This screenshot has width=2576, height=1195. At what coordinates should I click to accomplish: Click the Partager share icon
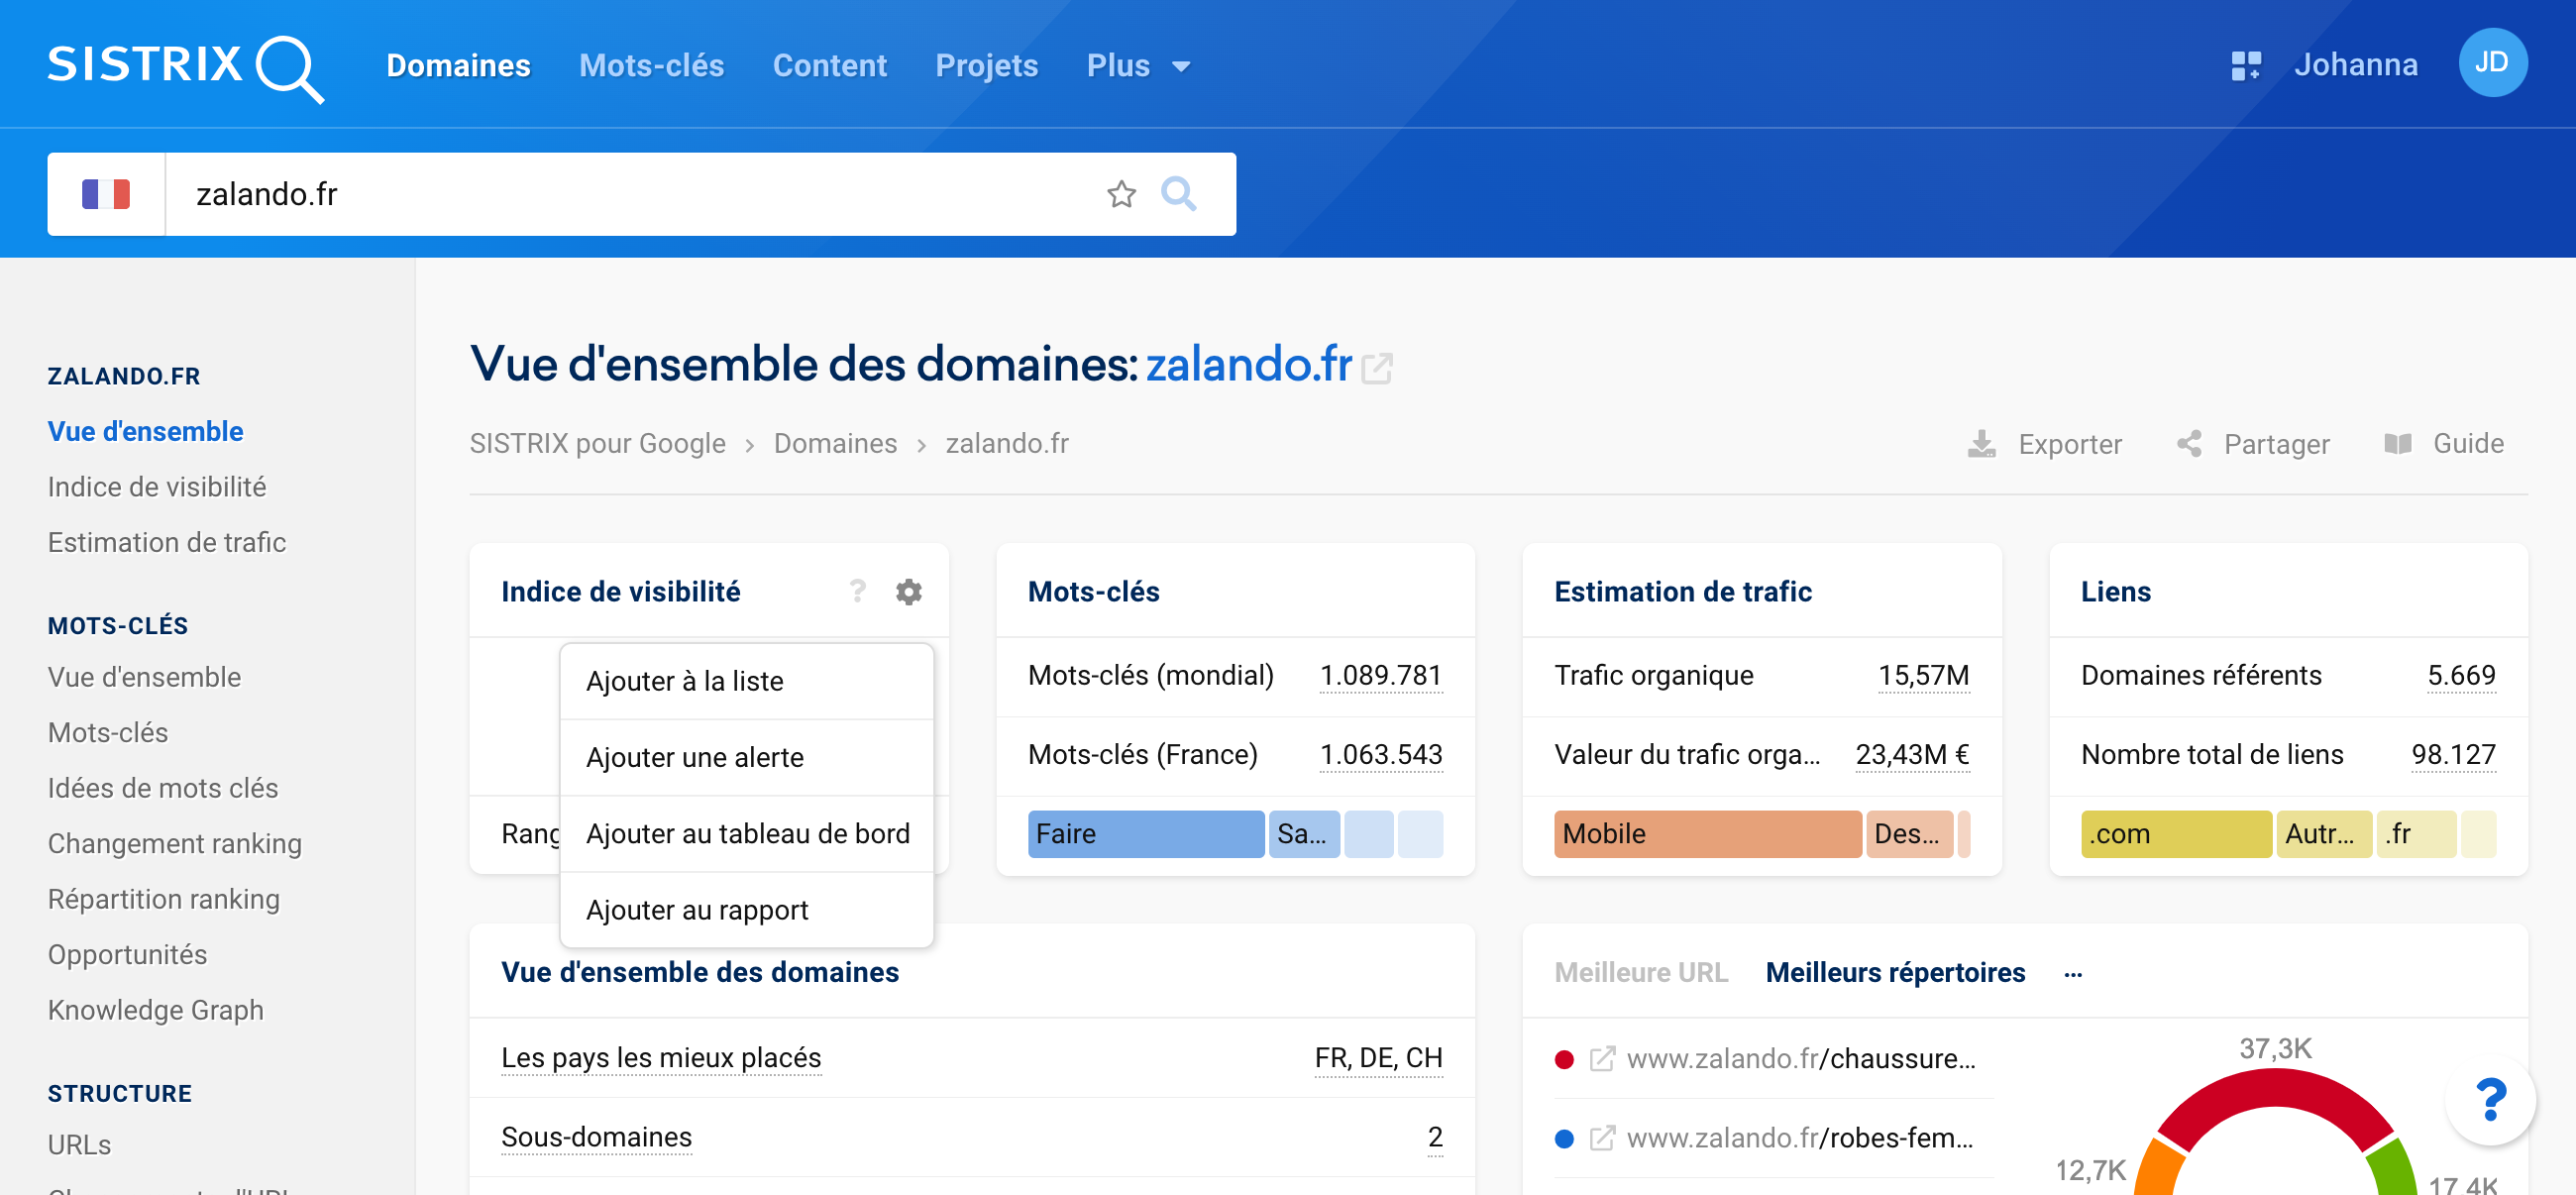[x=2188, y=444]
